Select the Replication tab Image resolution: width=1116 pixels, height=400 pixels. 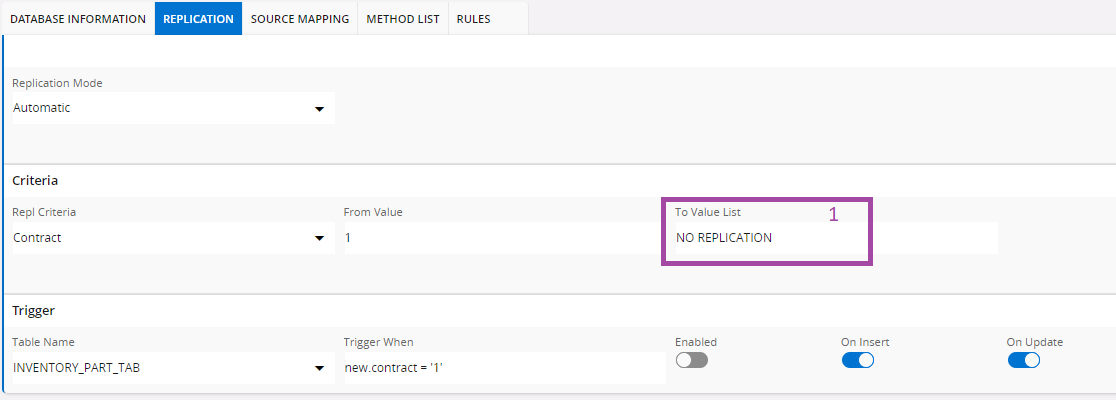click(x=198, y=19)
